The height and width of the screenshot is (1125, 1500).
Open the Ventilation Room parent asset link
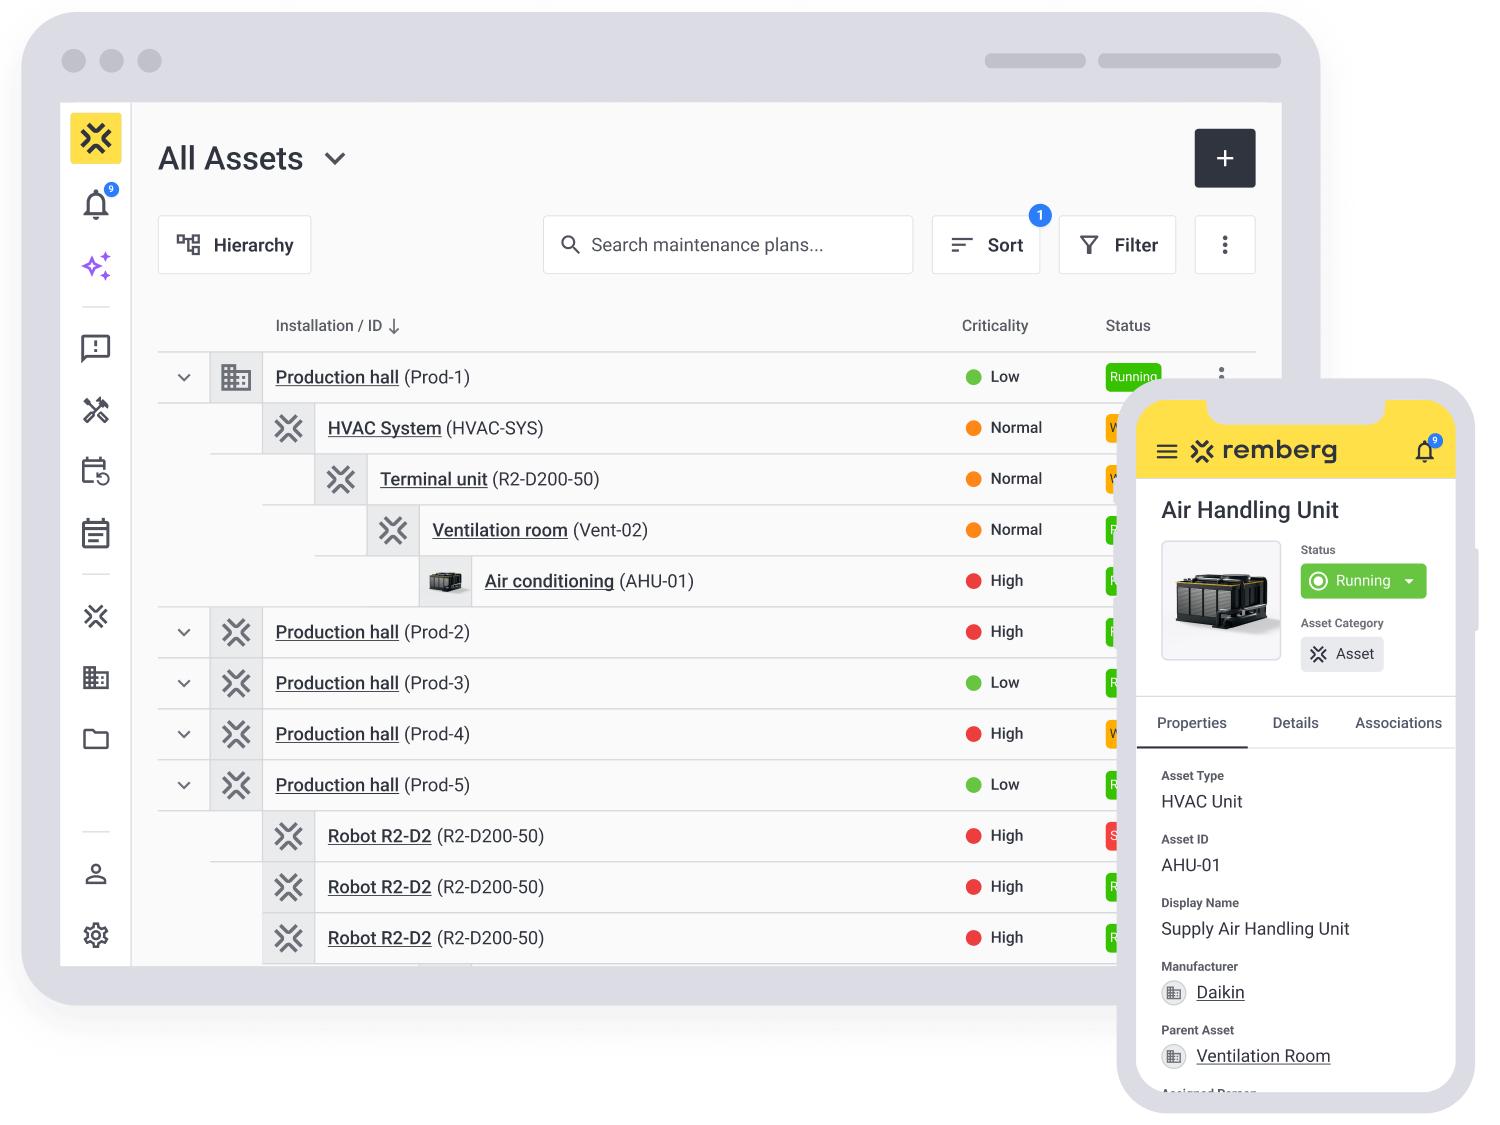pos(1263,1056)
